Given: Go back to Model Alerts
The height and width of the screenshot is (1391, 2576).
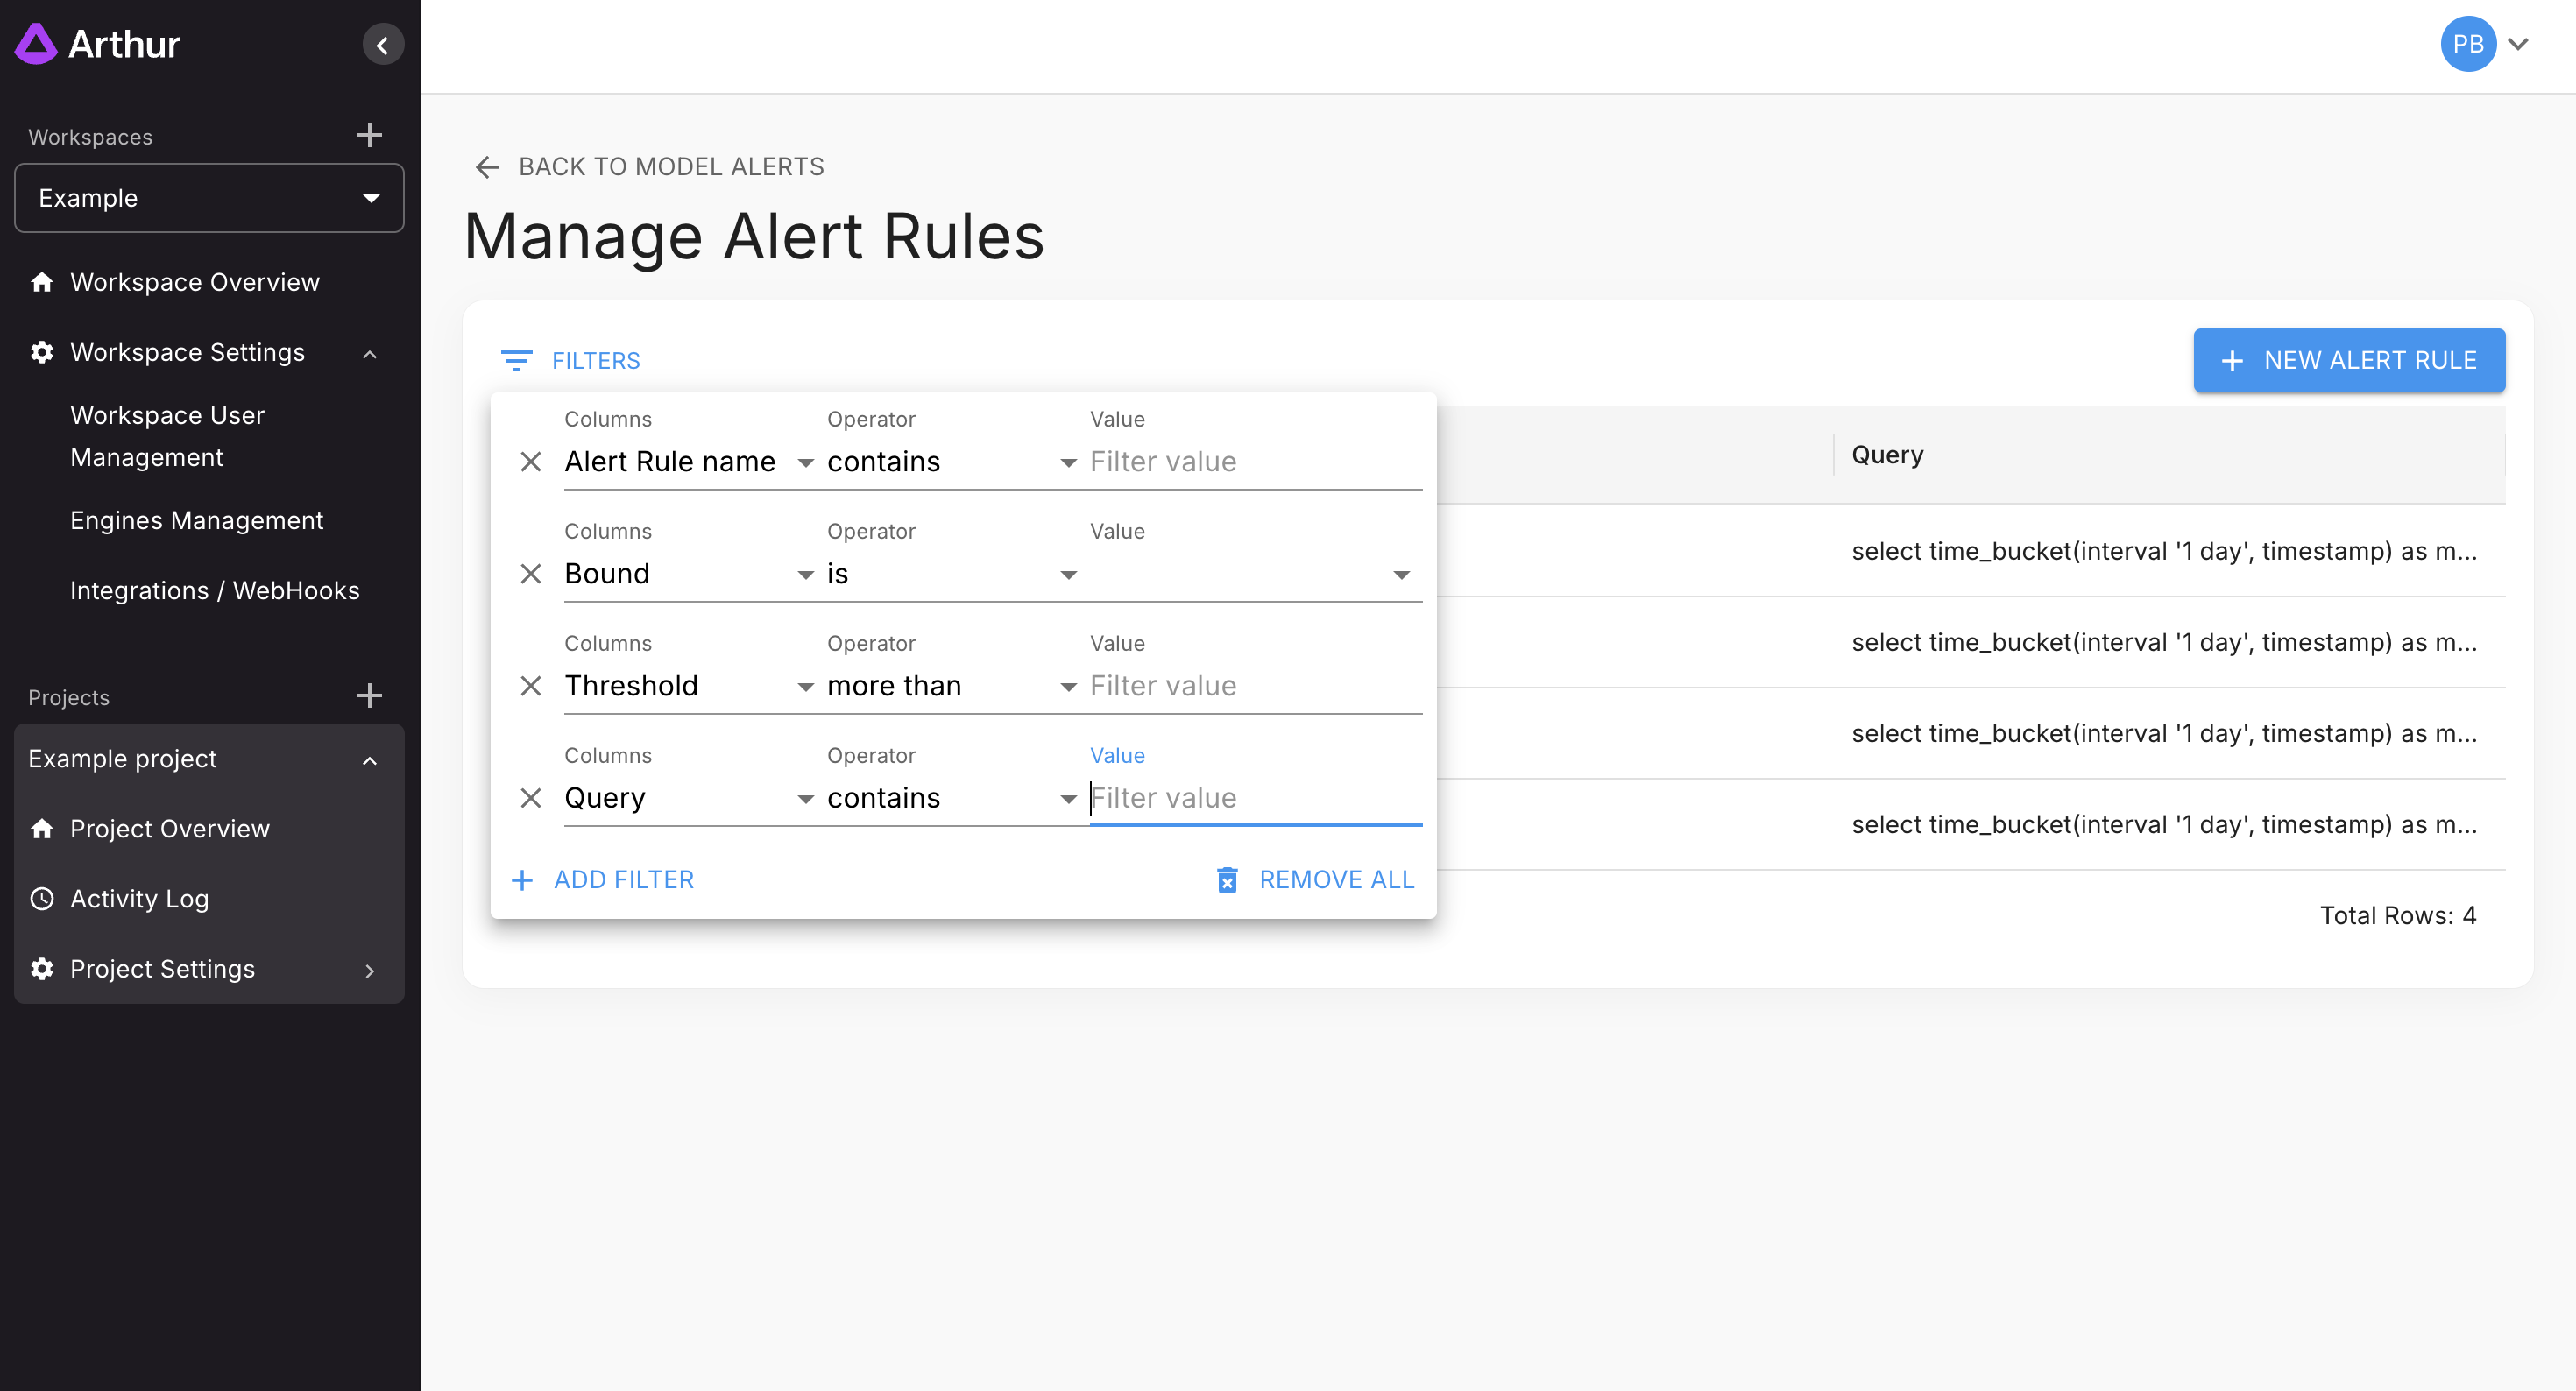Looking at the screenshot, I should point(649,166).
